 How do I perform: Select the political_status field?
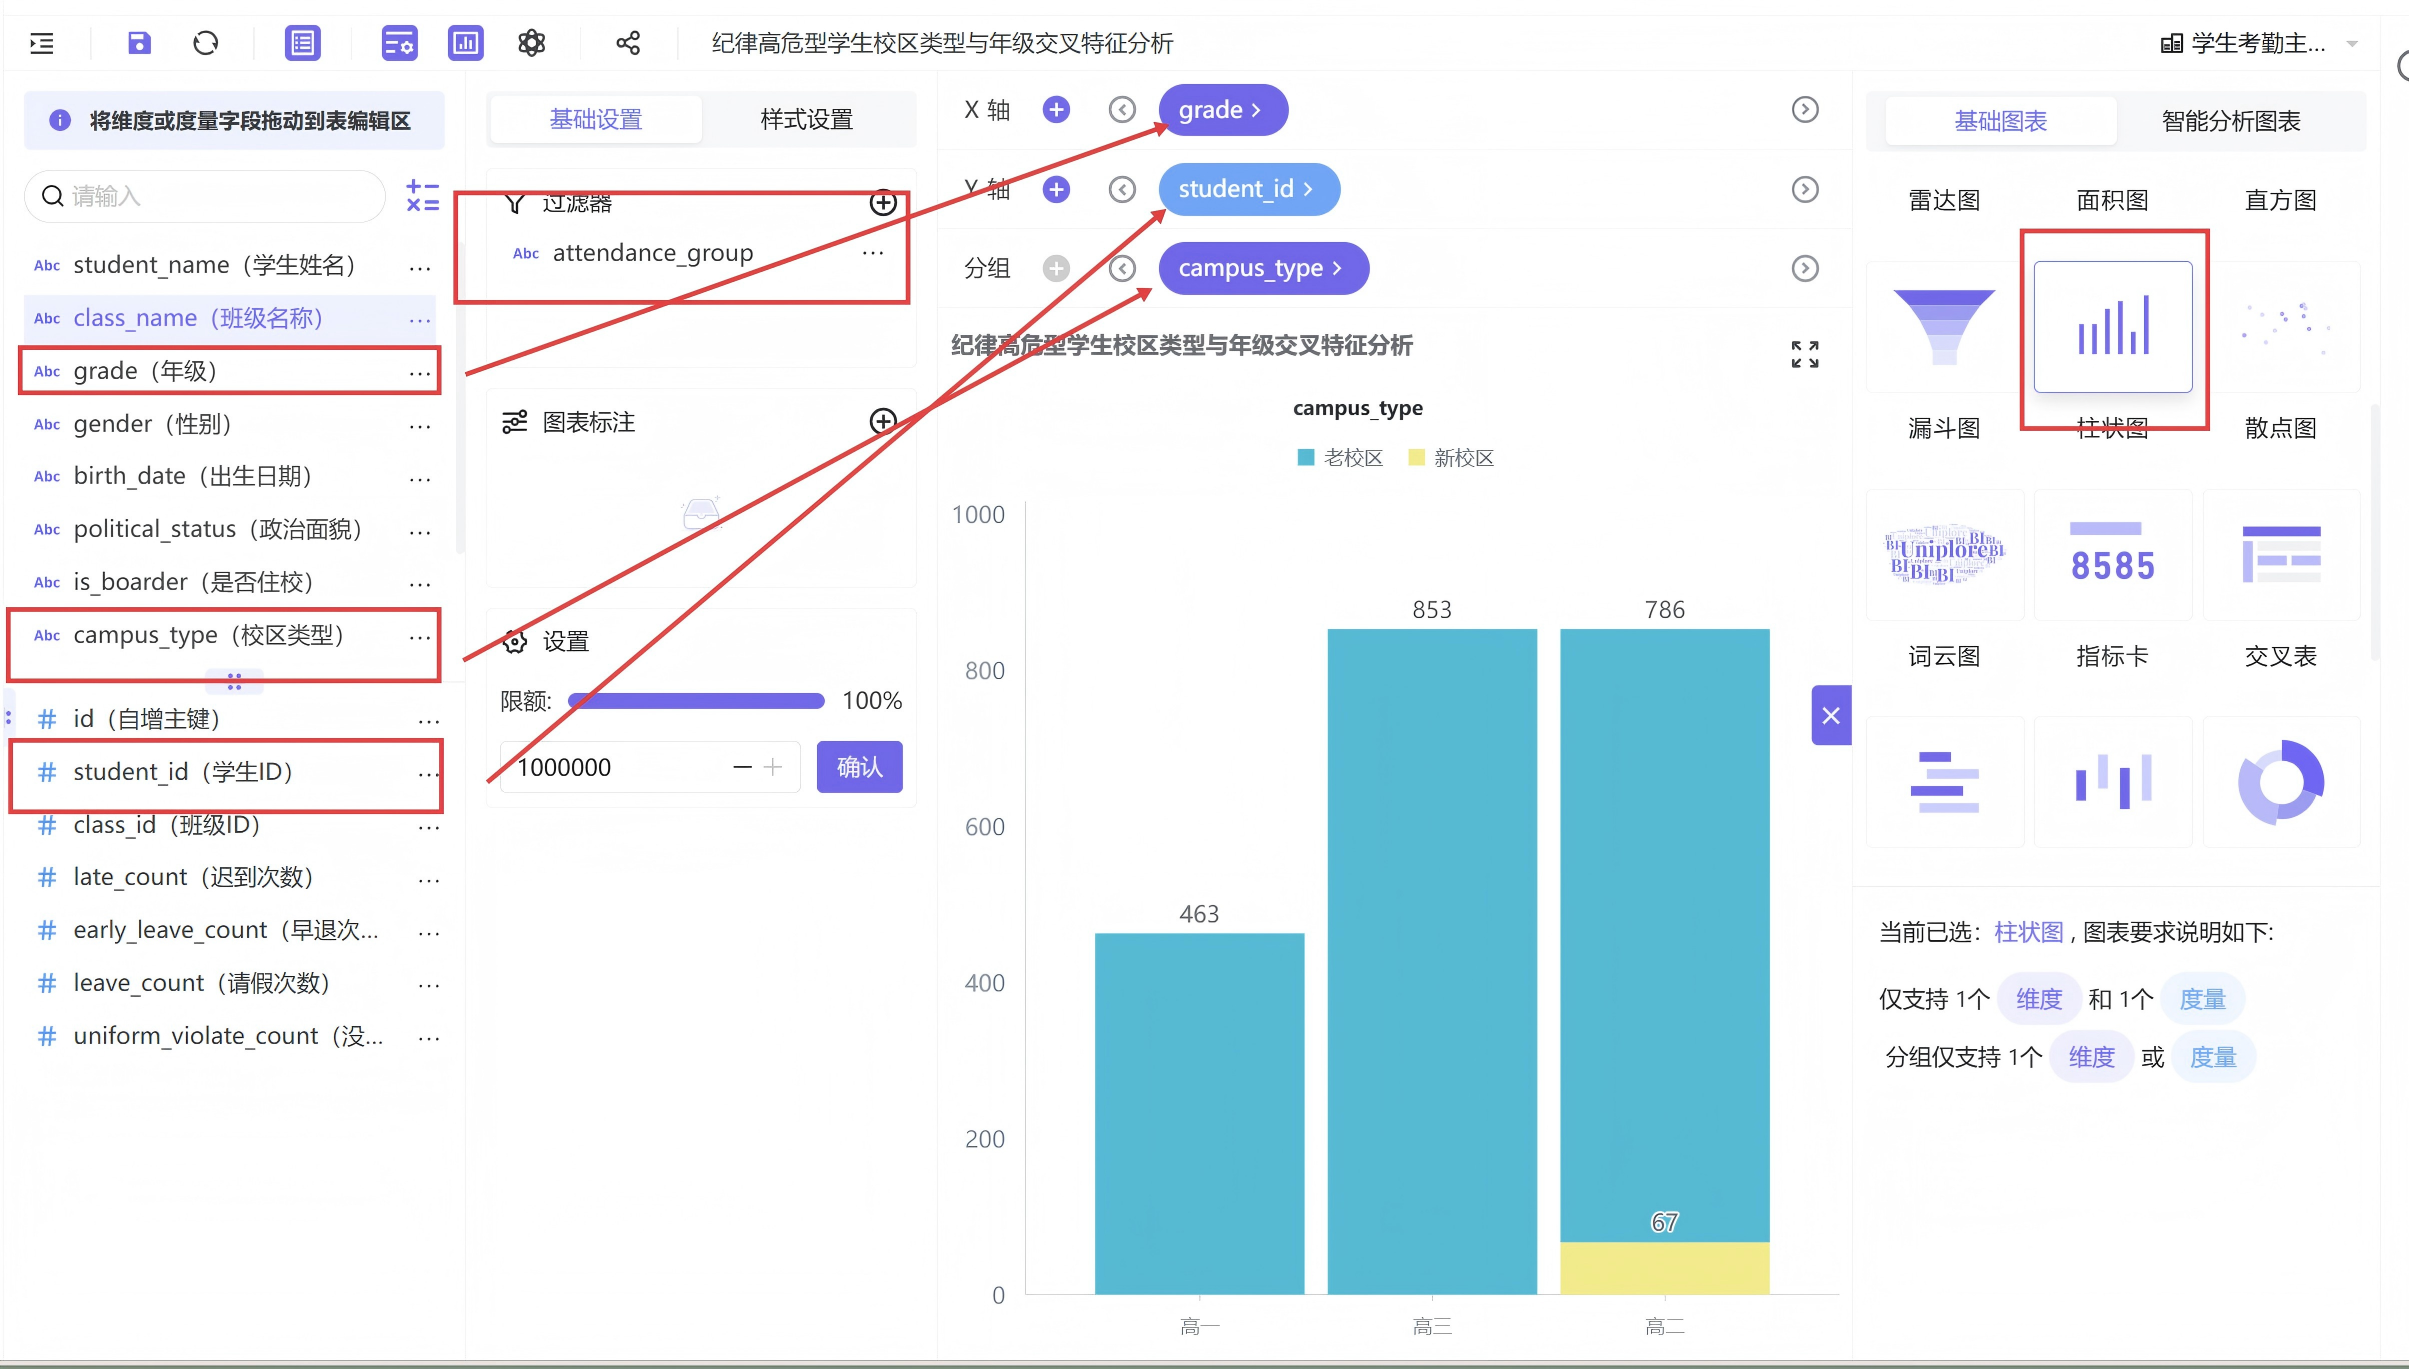230,530
